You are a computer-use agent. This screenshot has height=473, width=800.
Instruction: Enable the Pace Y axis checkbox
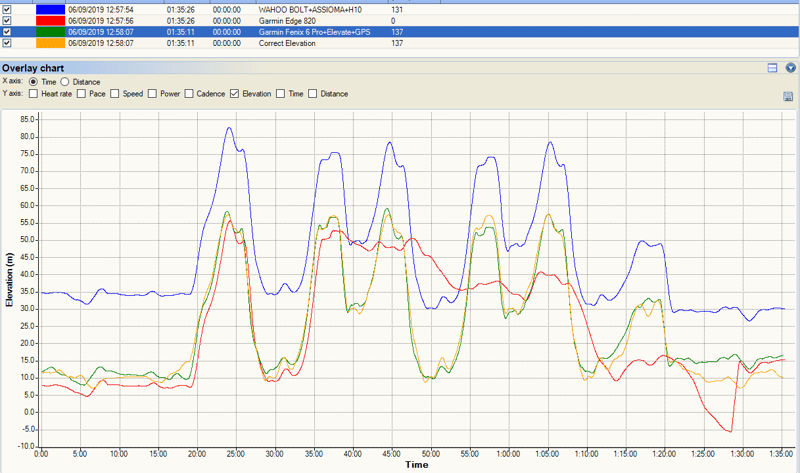click(x=82, y=94)
